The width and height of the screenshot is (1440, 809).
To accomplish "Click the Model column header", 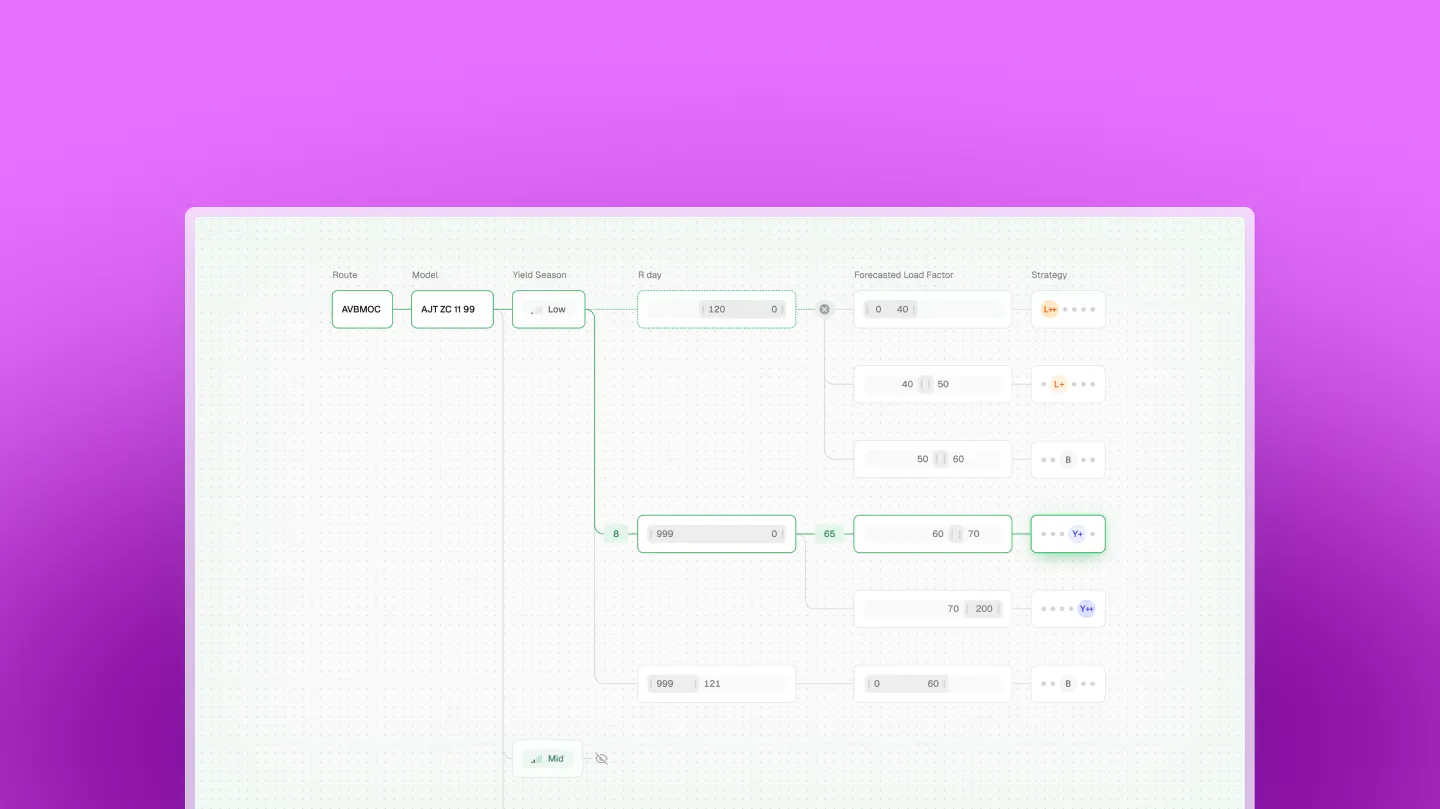I will (425, 275).
